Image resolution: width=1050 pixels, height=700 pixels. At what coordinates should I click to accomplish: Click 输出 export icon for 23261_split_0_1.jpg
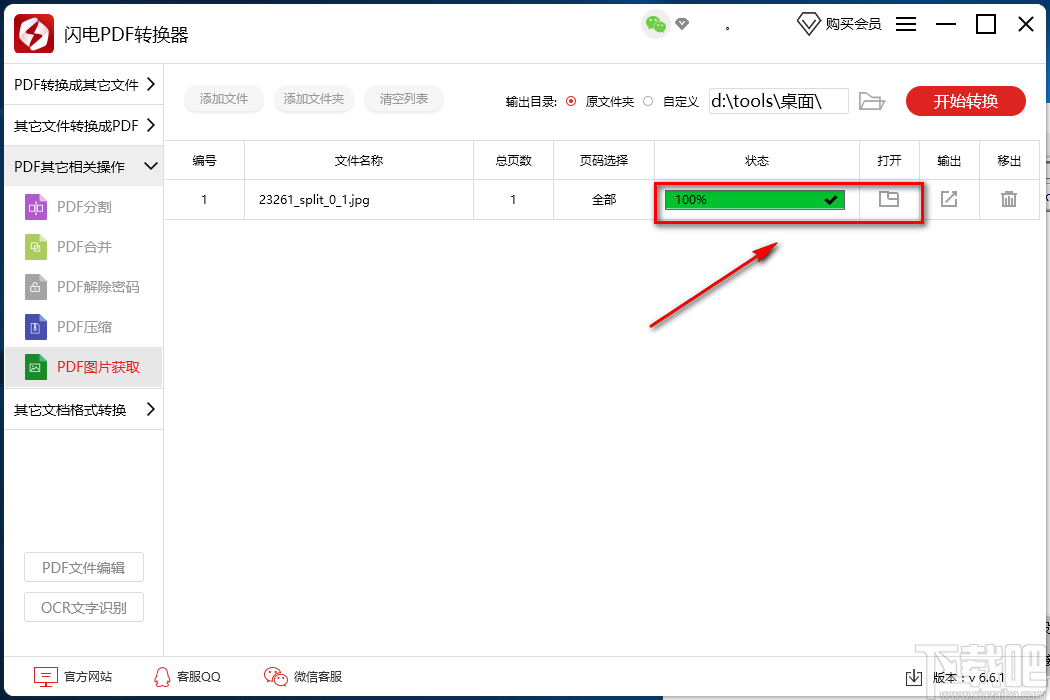pos(949,199)
